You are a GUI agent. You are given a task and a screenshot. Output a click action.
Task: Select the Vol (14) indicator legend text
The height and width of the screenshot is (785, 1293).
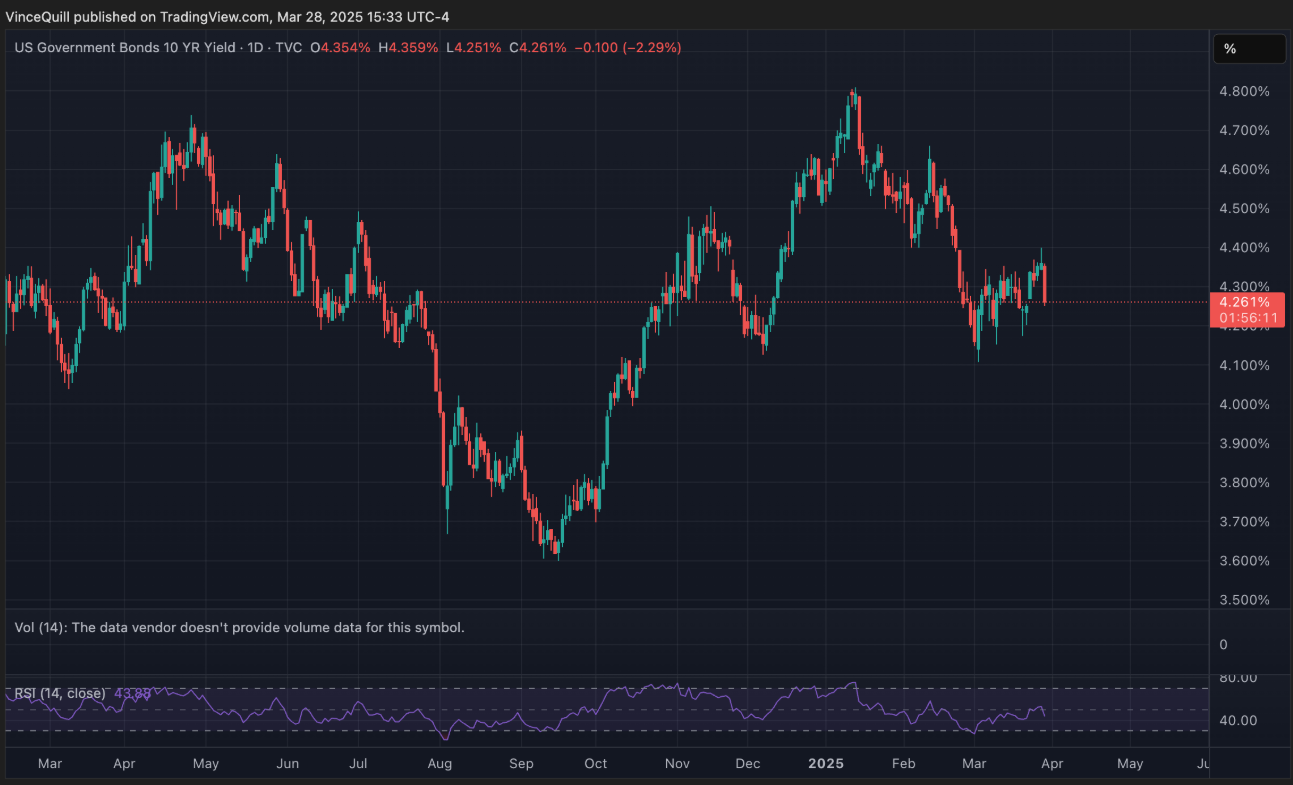point(240,628)
